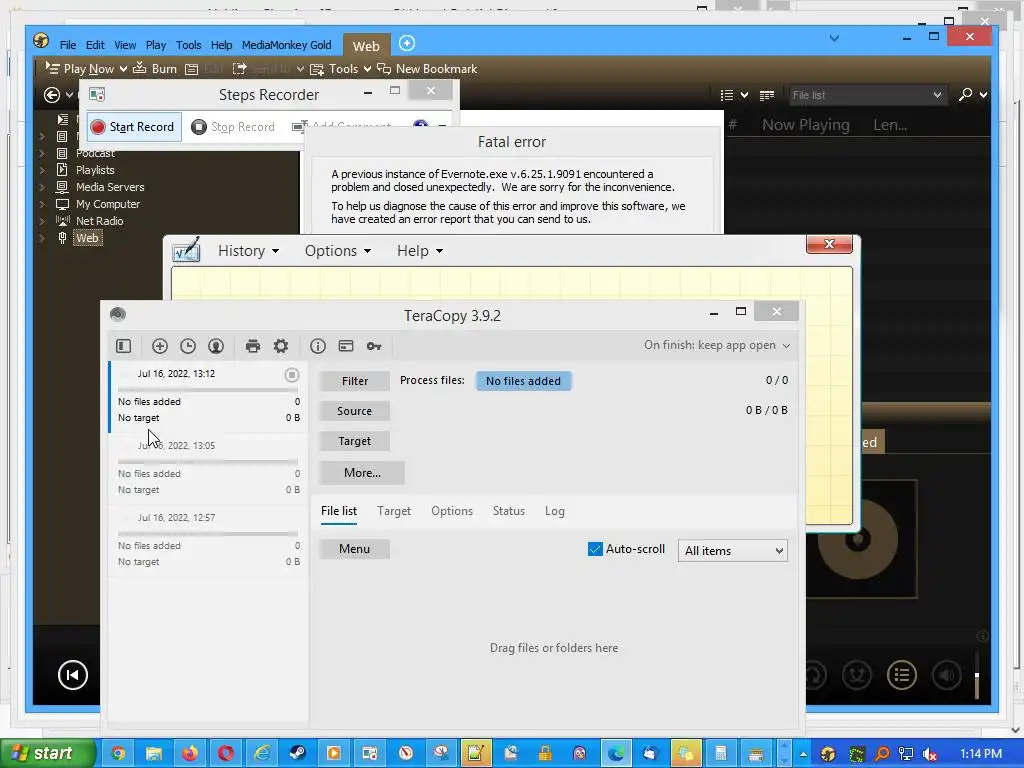Click MediaMonkey playlist queue round icon
This screenshot has height=768, width=1024.
902,675
